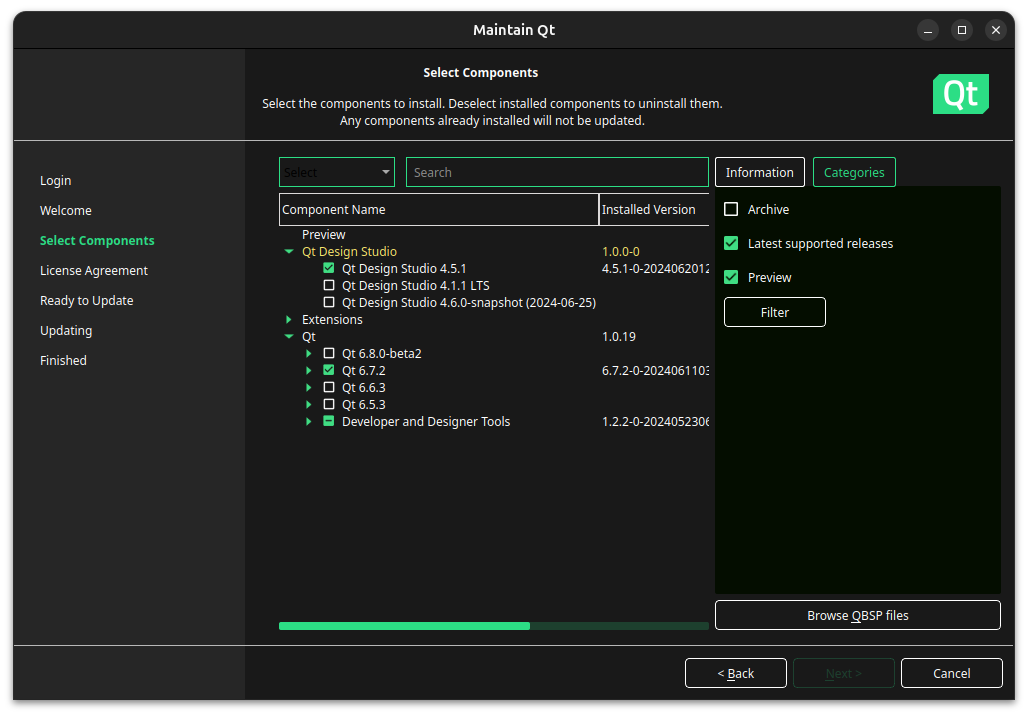Maximize the Maintain Qt window
This screenshot has height=716, width=1028.
962,30
